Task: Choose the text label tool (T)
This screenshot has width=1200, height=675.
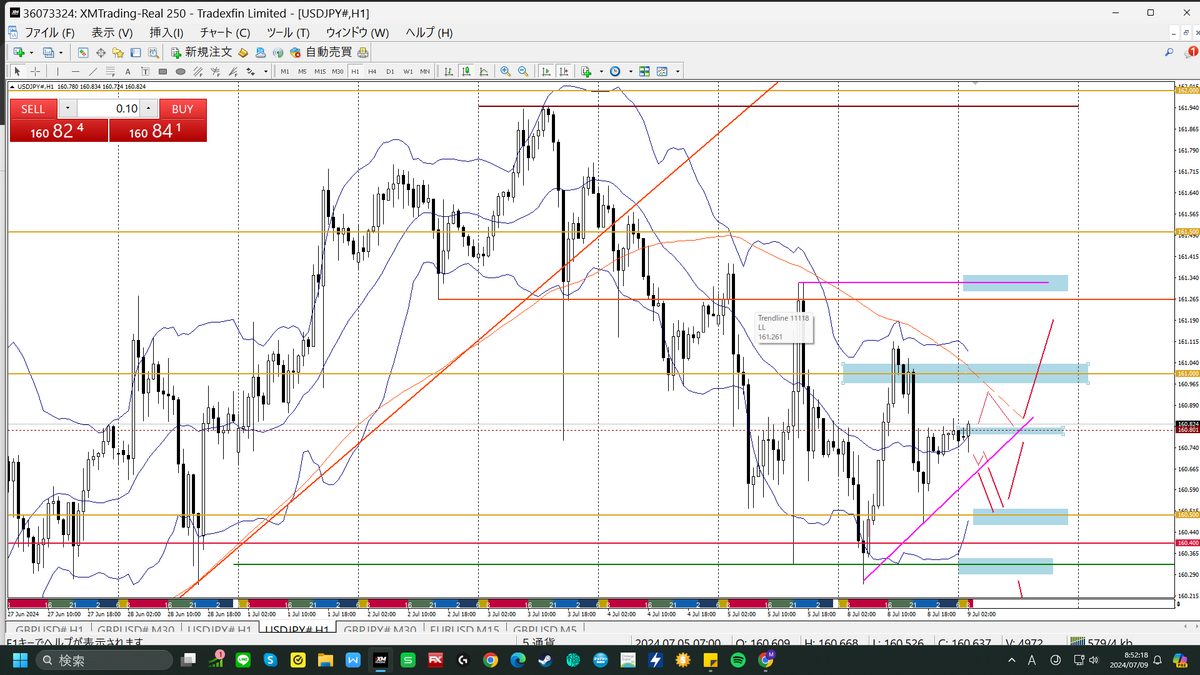Action: 145,71
